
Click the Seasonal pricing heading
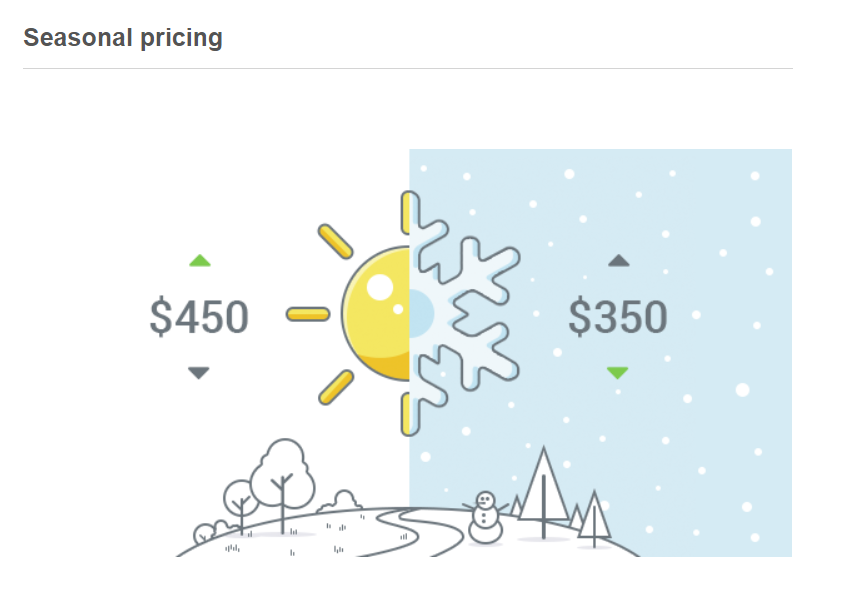123,38
